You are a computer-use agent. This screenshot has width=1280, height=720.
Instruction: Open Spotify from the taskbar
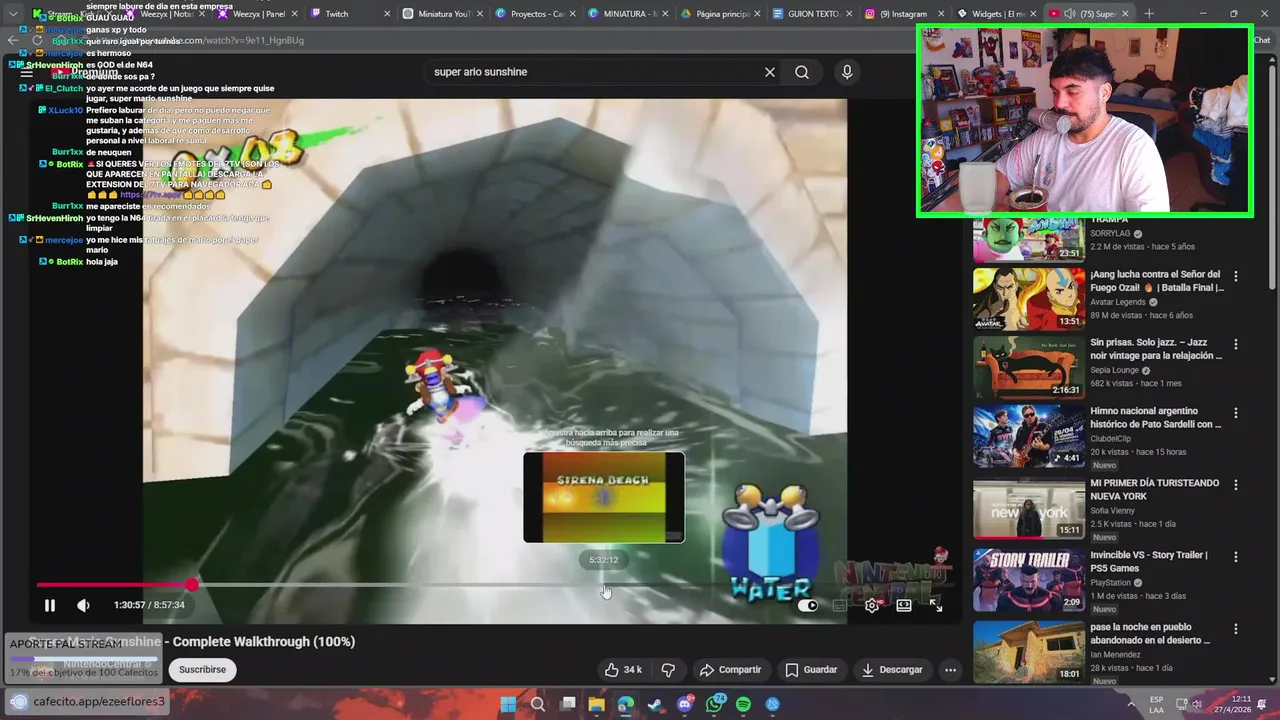coord(743,704)
